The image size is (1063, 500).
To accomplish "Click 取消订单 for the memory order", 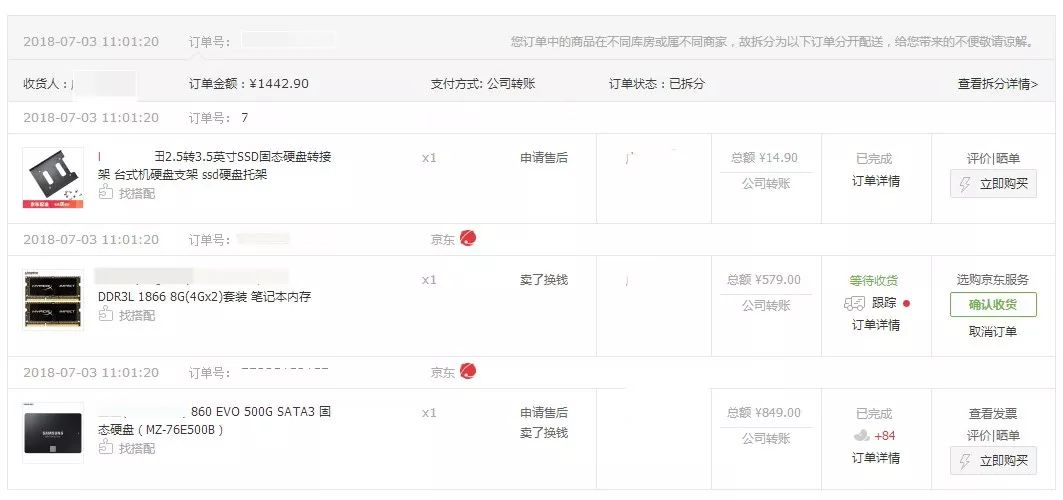I will click(993, 331).
